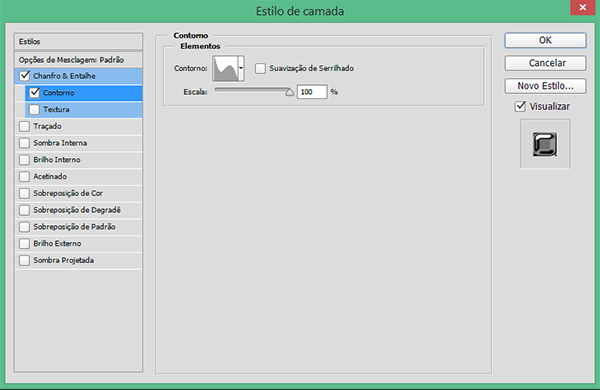Screen dimensions: 600x390
Task: Select the Brilho Interno label
Action: pos(57,160)
